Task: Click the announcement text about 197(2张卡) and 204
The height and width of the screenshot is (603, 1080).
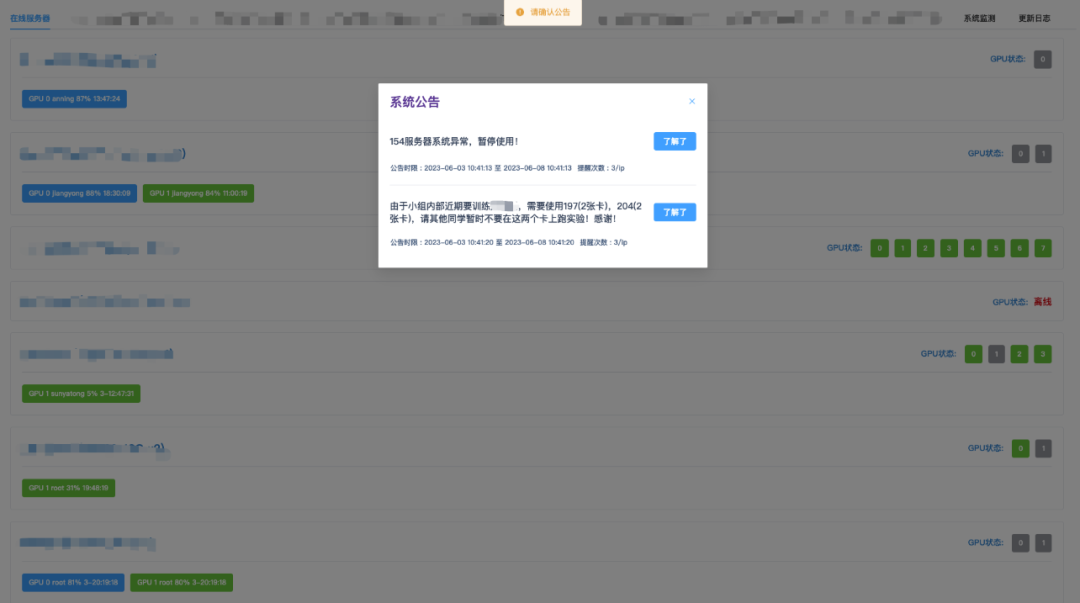Action: [516, 212]
